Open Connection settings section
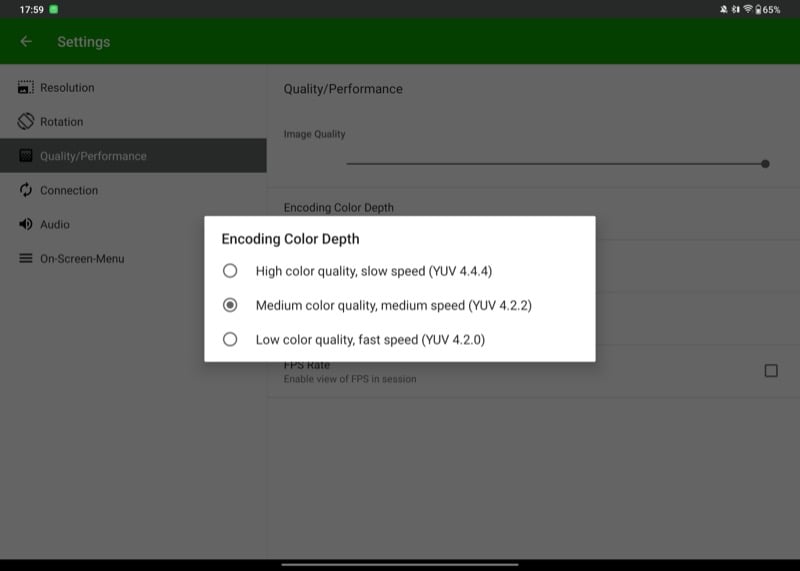This screenshot has width=800, height=571. (133, 190)
